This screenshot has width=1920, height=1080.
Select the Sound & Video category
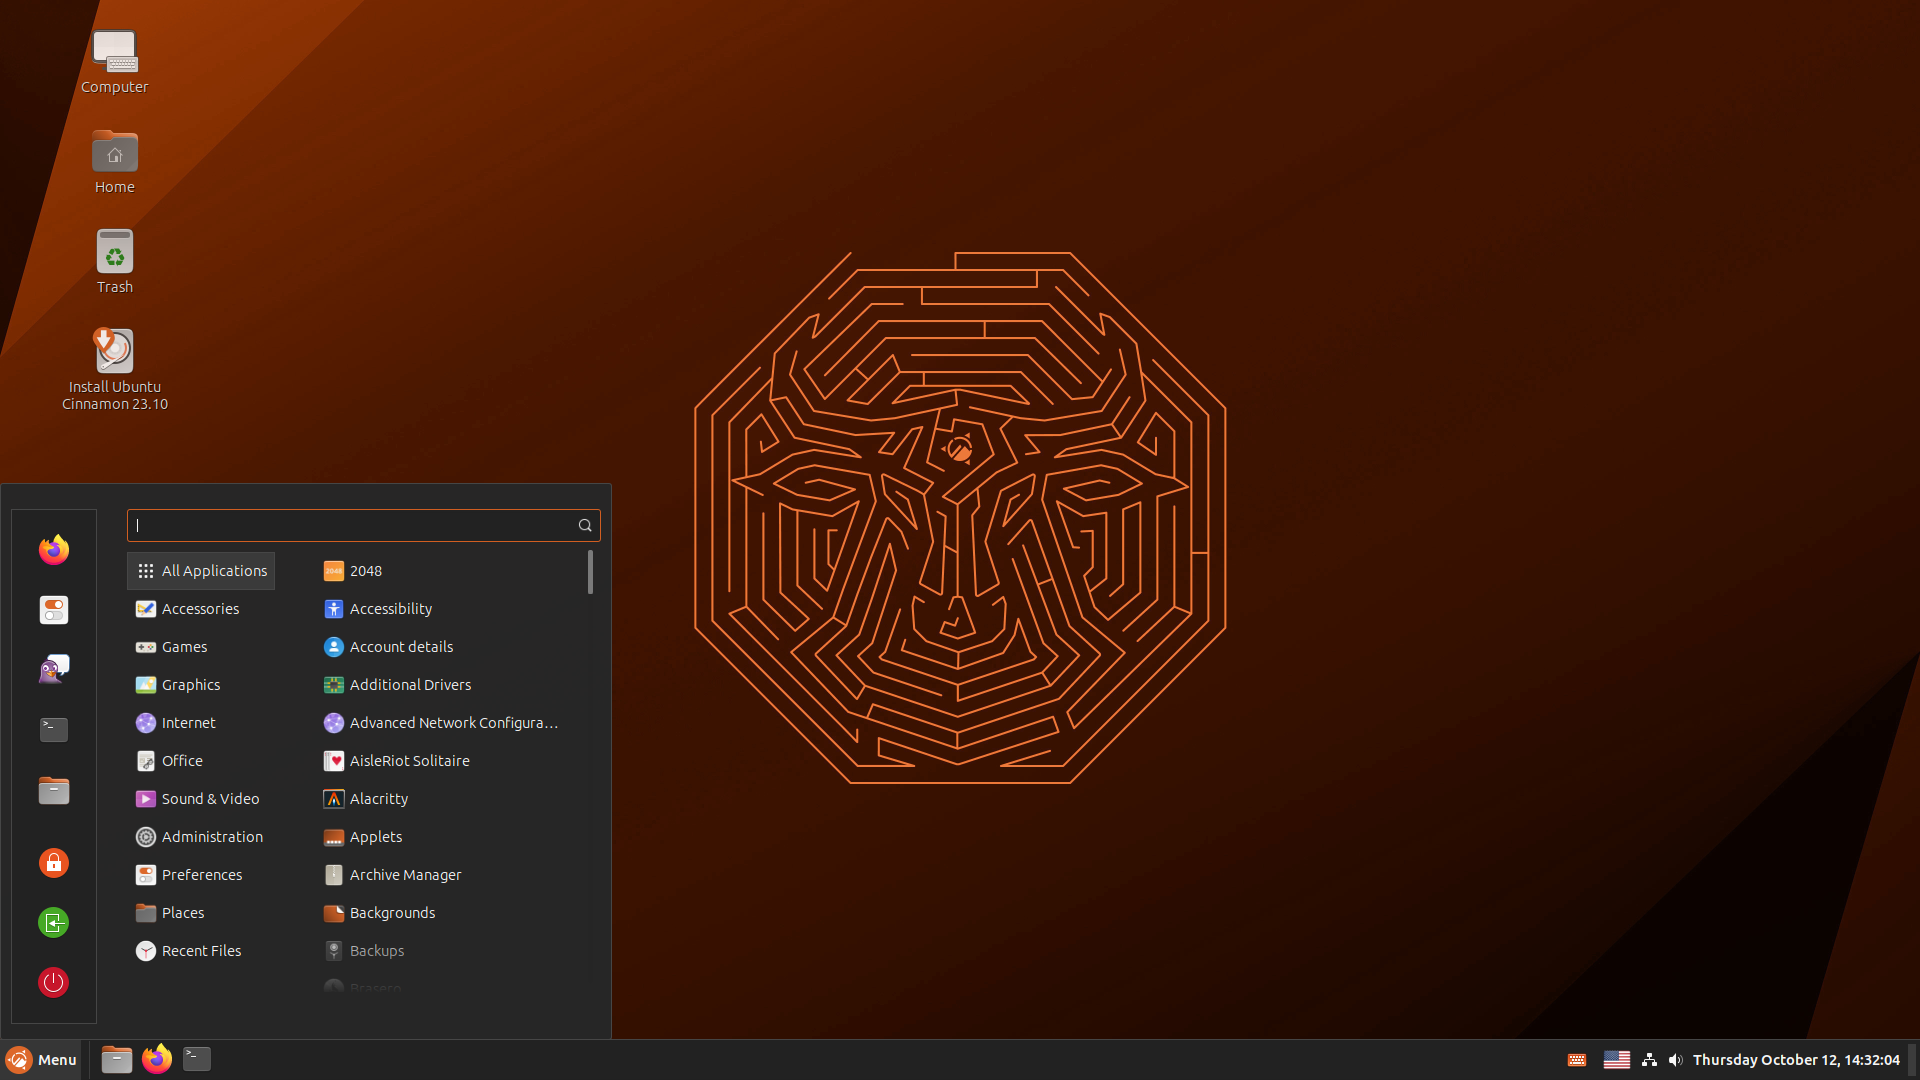[x=201, y=799]
